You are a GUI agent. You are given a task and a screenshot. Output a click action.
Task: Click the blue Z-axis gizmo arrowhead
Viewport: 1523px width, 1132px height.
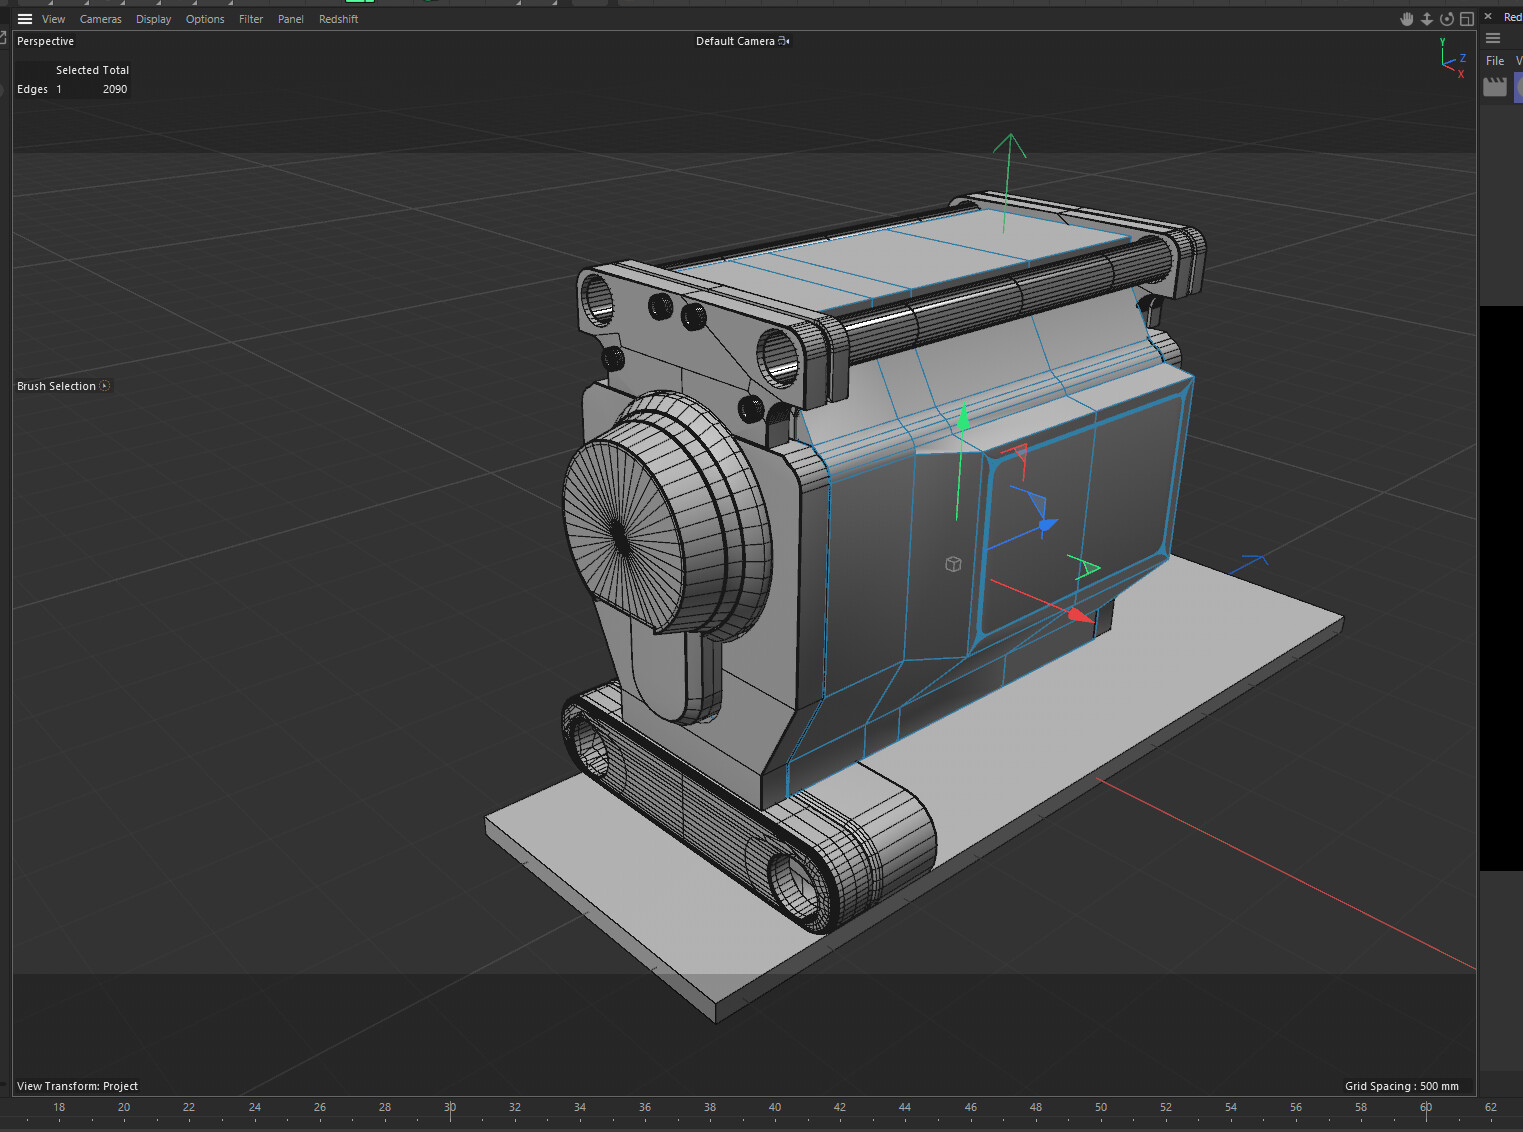[x=1046, y=525]
